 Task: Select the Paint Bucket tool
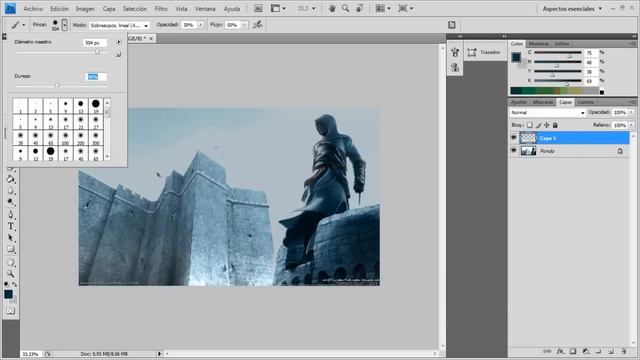(x=11, y=179)
